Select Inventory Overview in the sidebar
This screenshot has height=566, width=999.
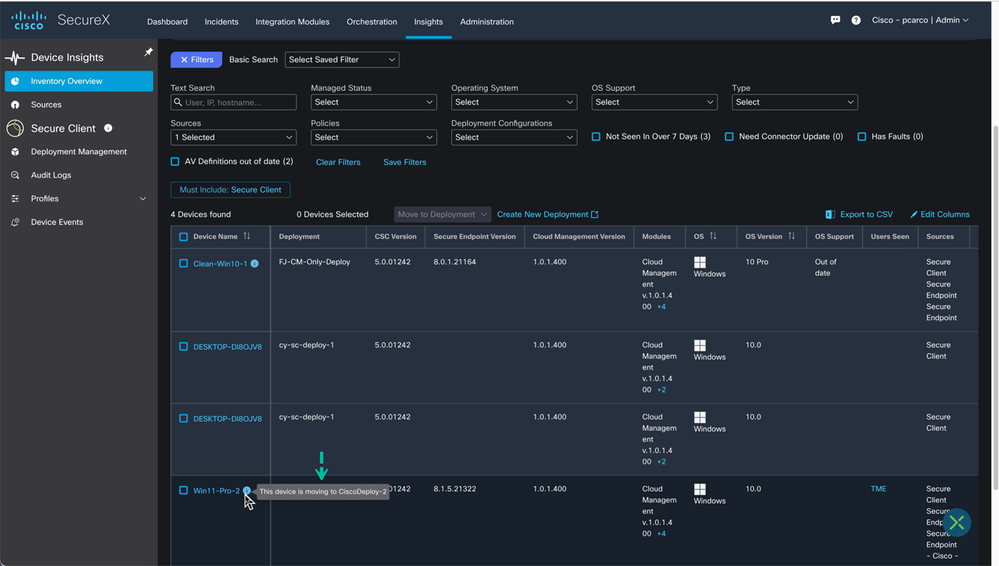79,82
